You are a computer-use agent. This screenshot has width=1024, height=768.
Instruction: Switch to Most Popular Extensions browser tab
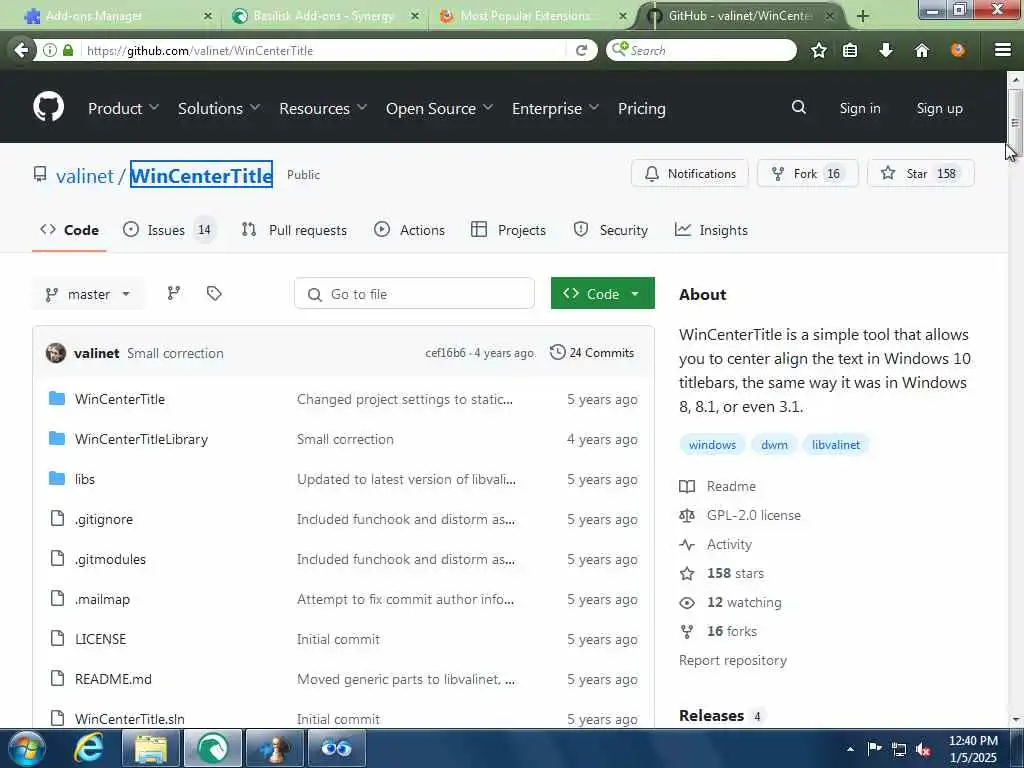[x=532, y=16]
